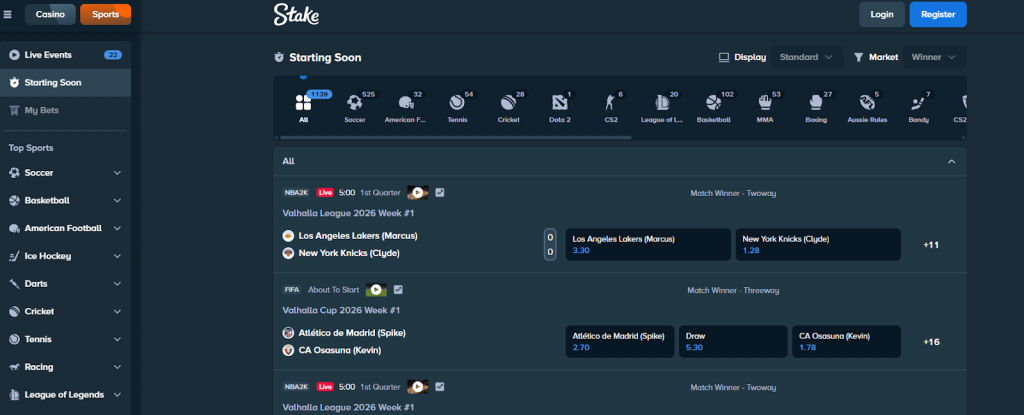Bet on New York Knicks at 1.28
This screenshot has height=415, width=1024.
point(818,244)
